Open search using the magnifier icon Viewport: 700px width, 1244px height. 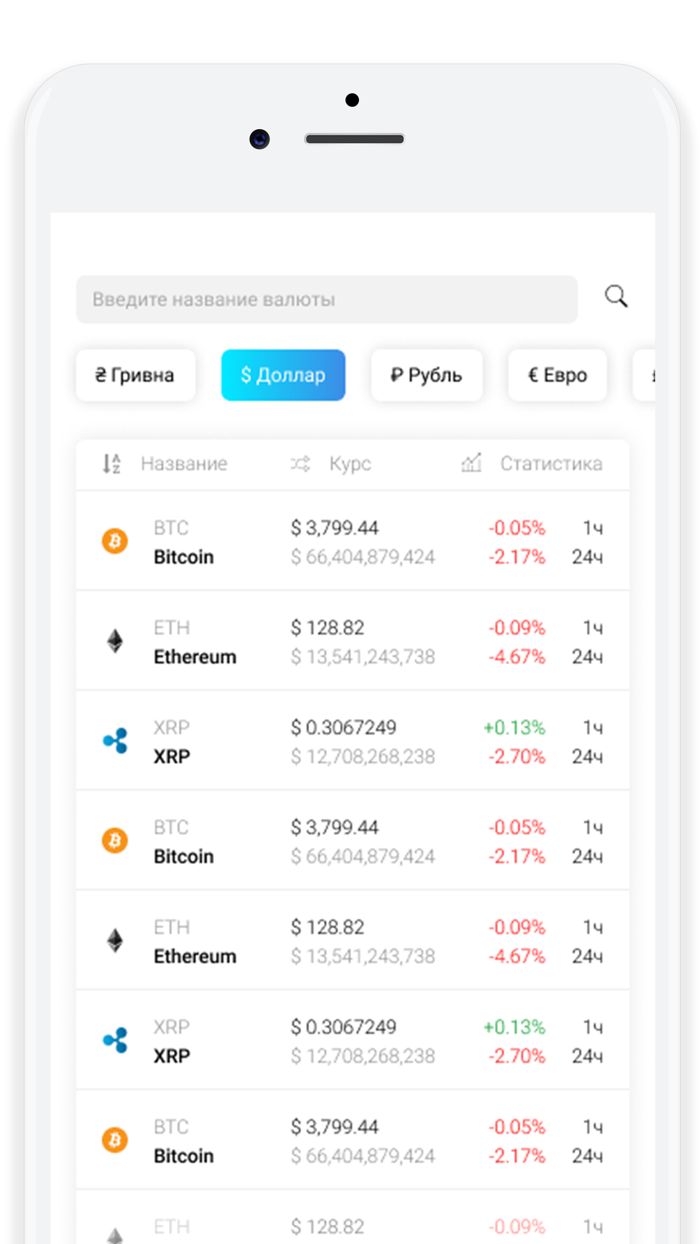click(615, 298)
